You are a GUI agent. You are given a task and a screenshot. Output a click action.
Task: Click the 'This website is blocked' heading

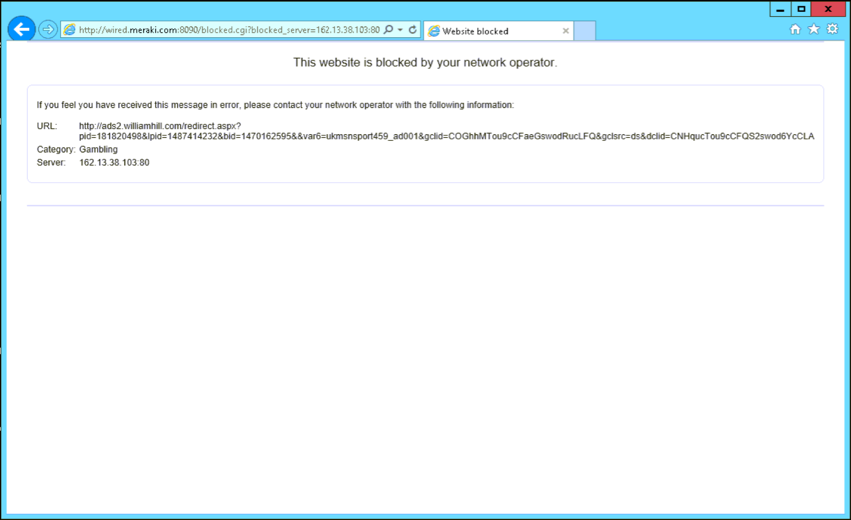pyautogui.click(x=425, y=62)
